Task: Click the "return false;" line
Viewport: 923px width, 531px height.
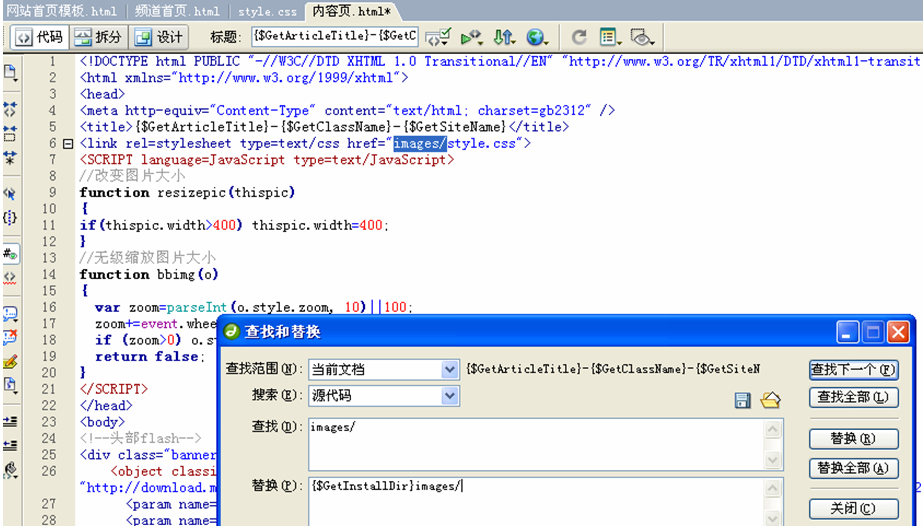Action: 150,357
